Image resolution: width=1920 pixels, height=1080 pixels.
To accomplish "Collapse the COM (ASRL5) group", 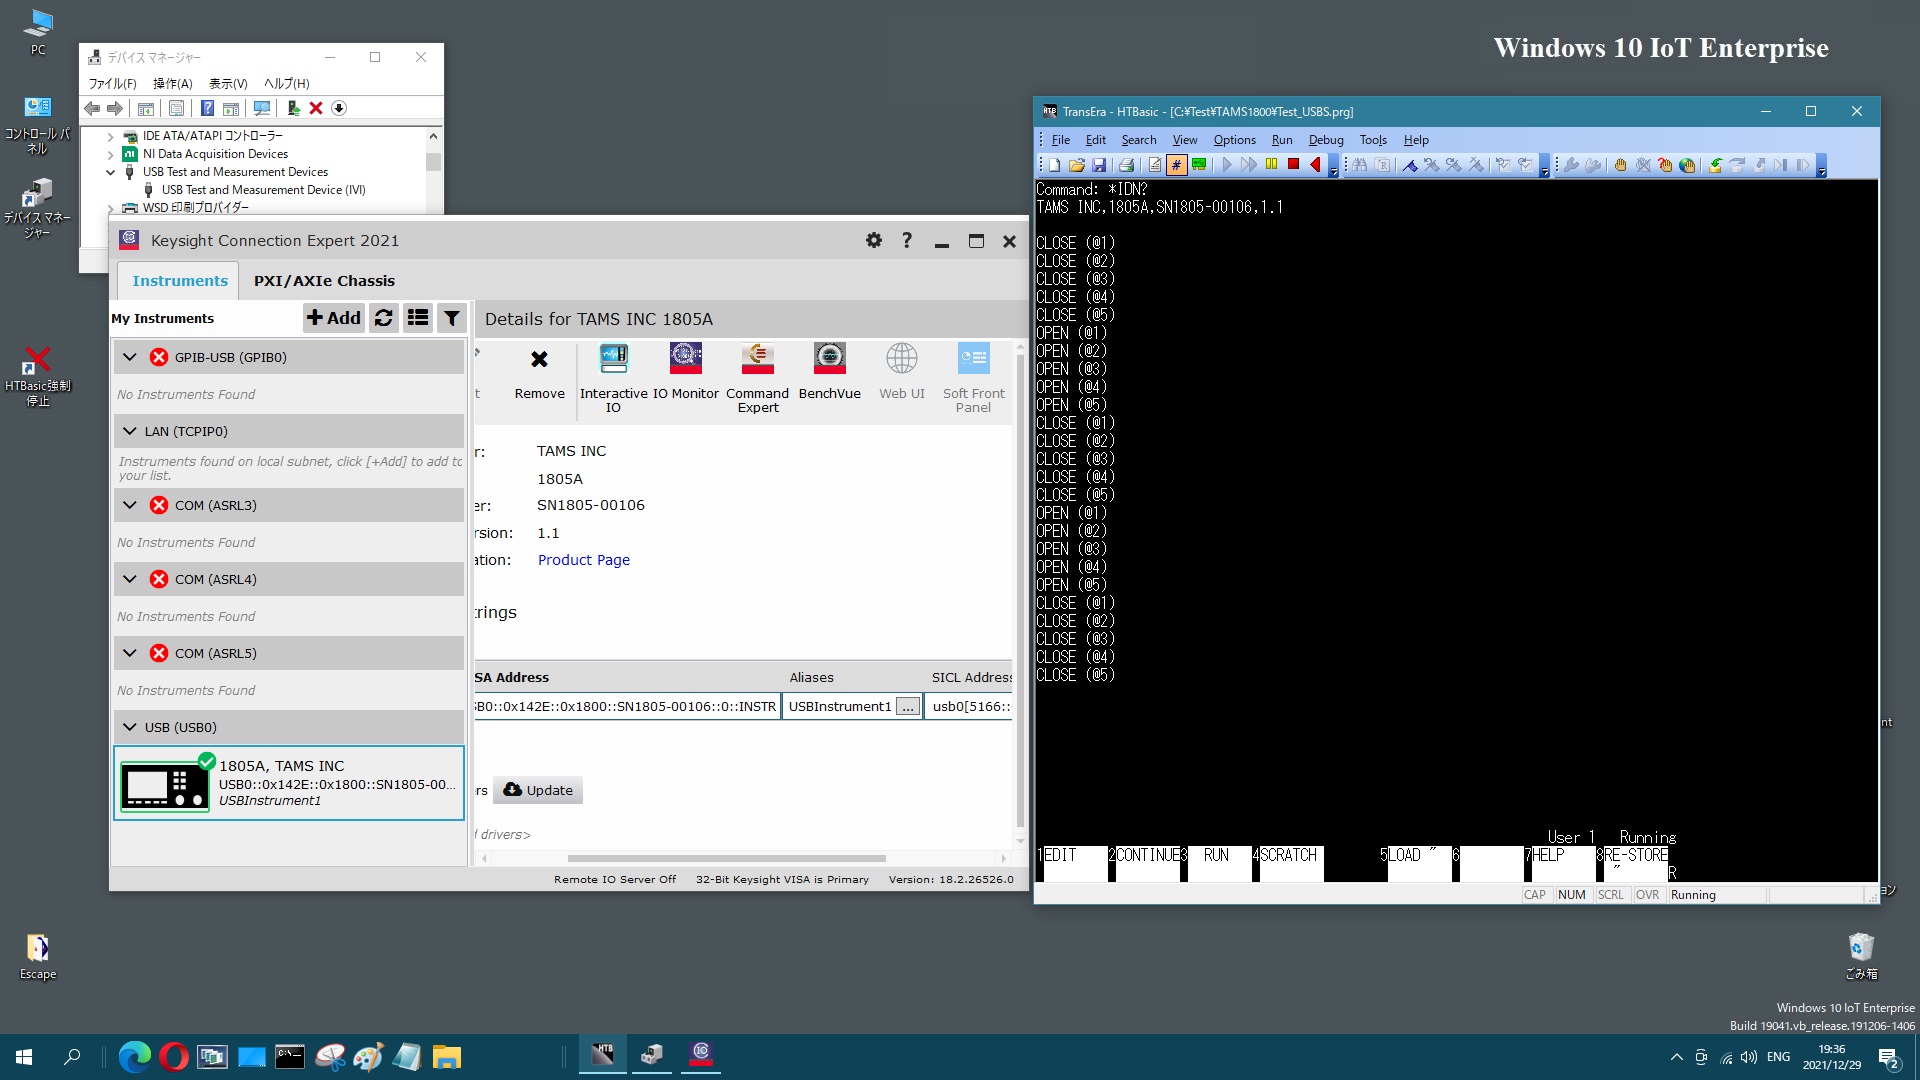I will coord(130,653).
